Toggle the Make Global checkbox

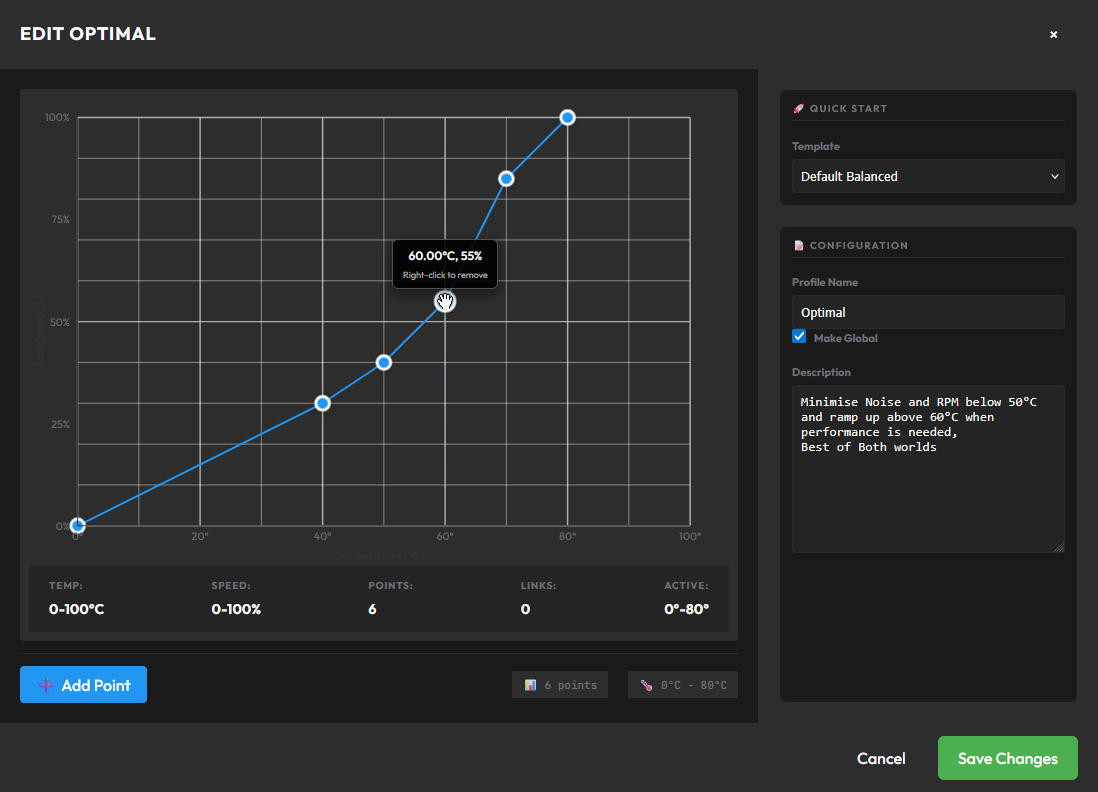(799, 336)
